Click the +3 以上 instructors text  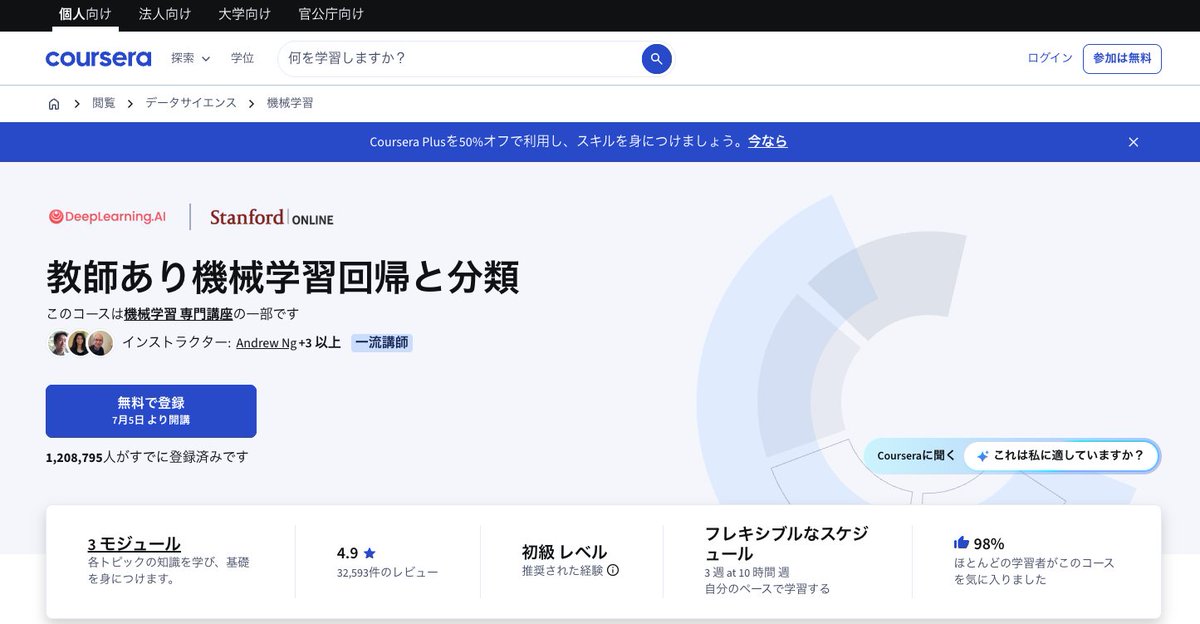click(x=320, y=343)
